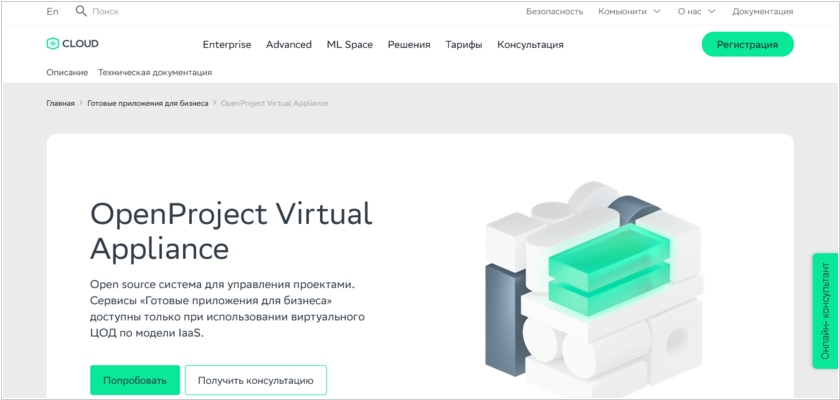840x400 pixels.
Task: Open the Тарифы menu item
Action: 463,44
